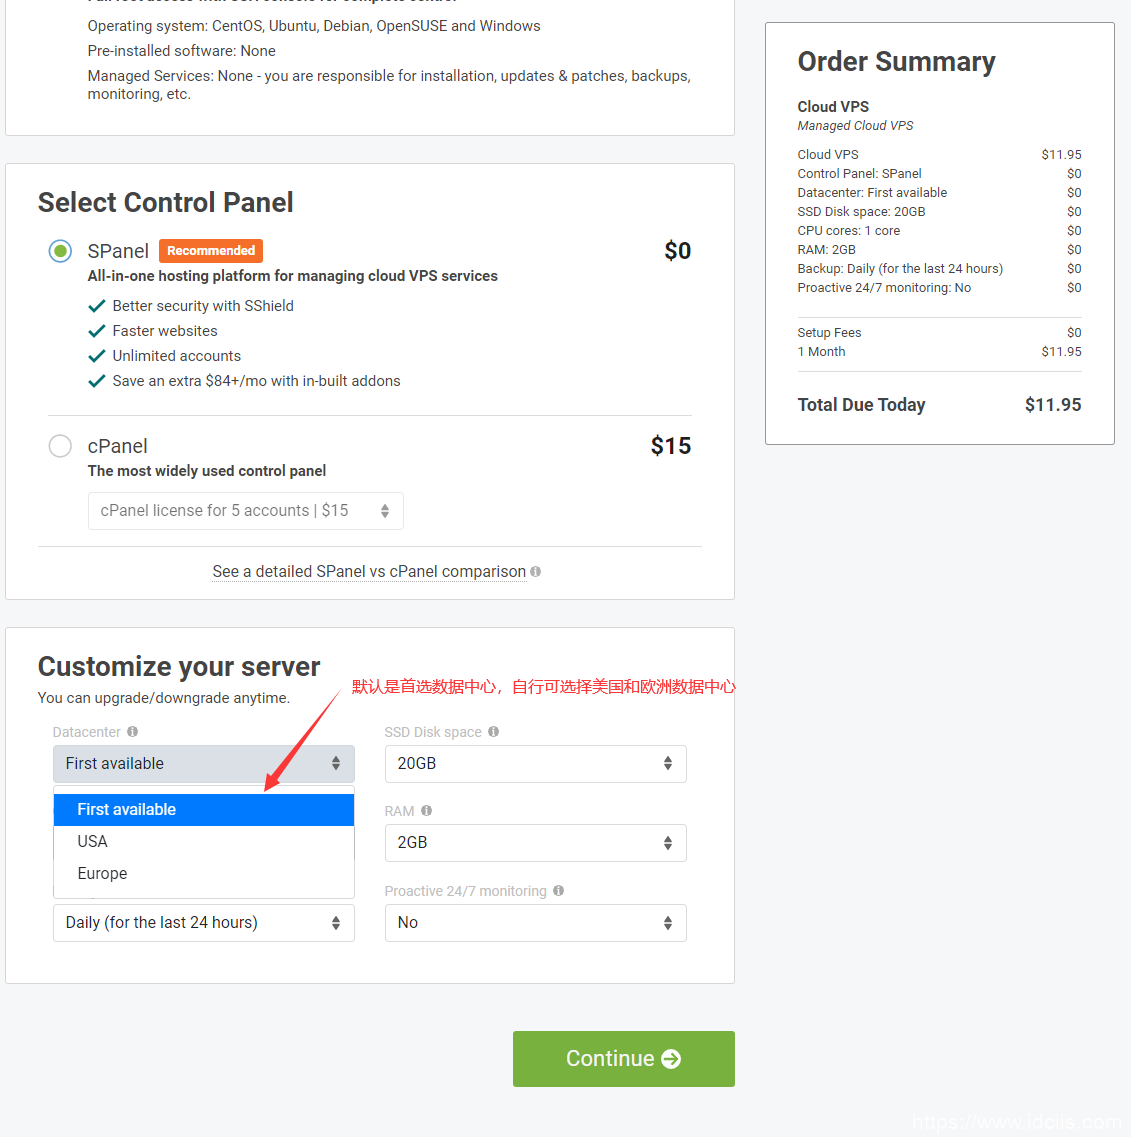Click info icon next to Datacenter label
Screen dimensions: 1131x1137
pyautogui.click(x=133, y=732)
